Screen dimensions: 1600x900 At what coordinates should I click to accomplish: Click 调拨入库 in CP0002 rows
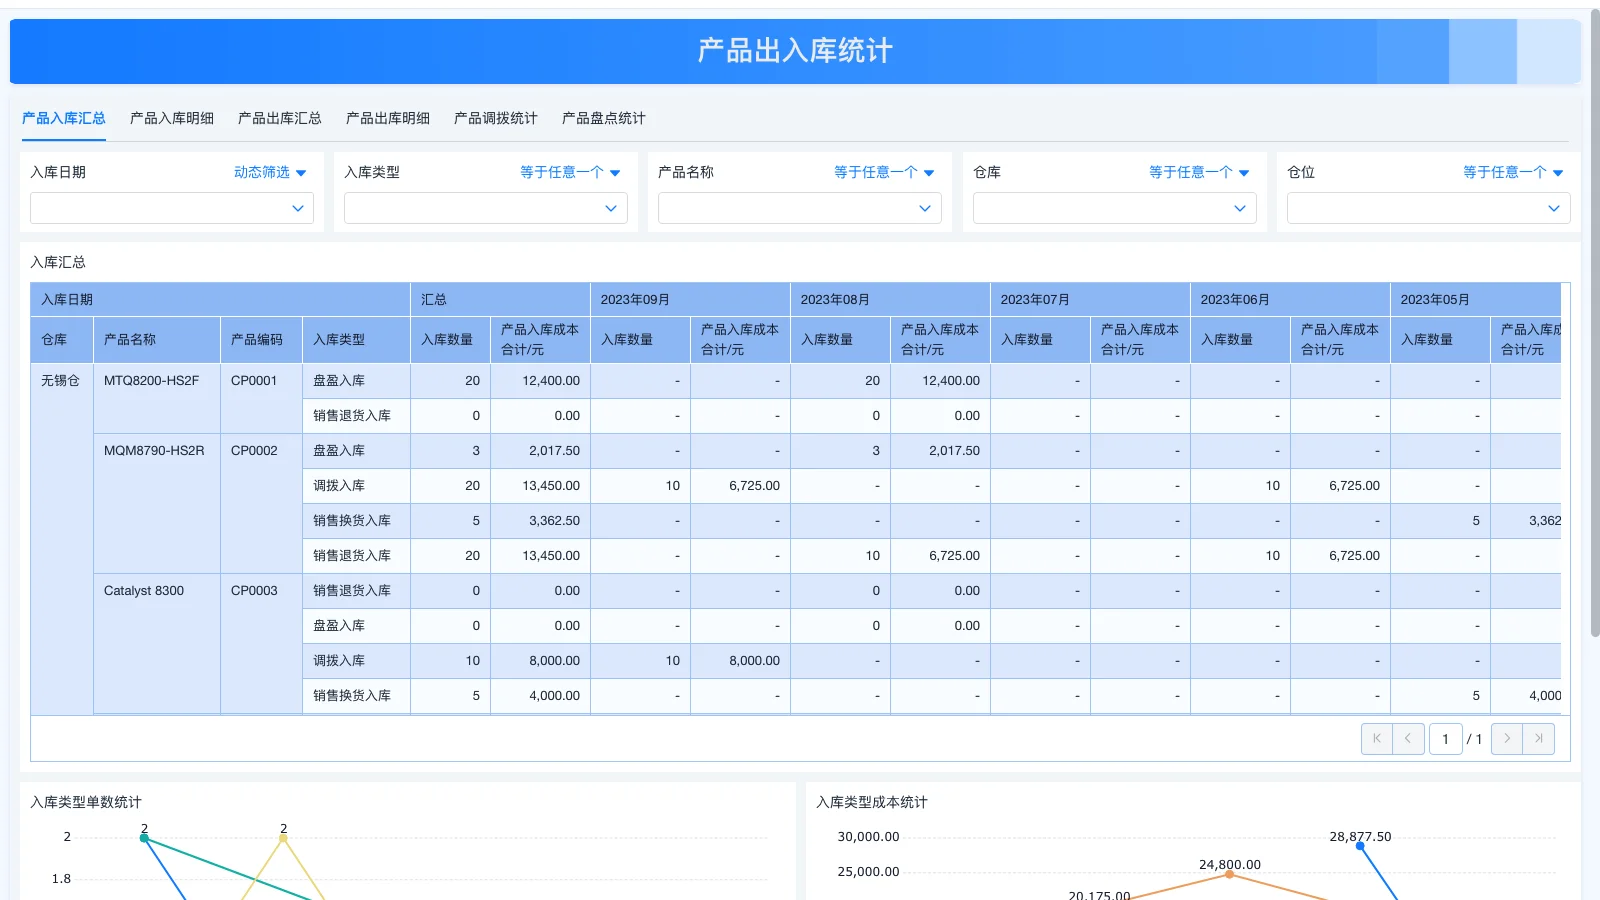(x=356, y=486)
